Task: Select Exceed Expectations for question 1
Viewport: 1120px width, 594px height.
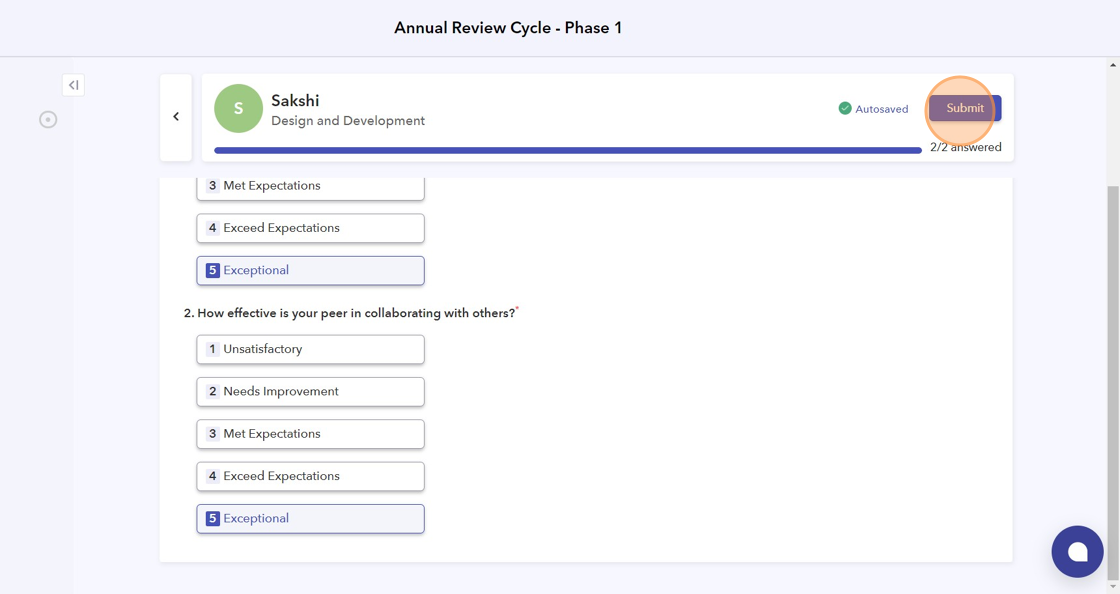Action: coord(310,228)
